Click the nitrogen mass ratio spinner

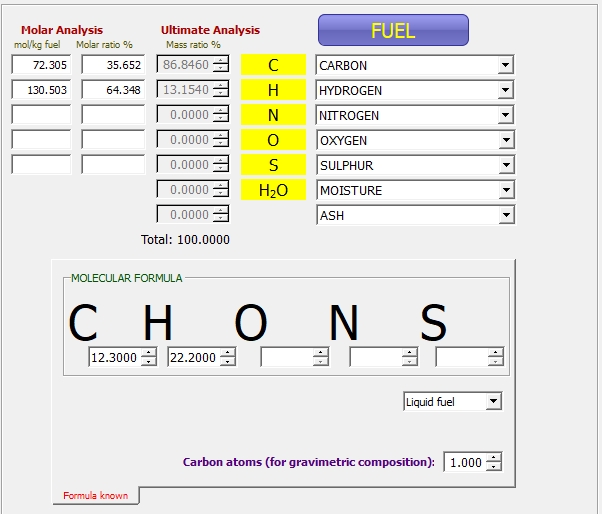click(x=221, y=116)
